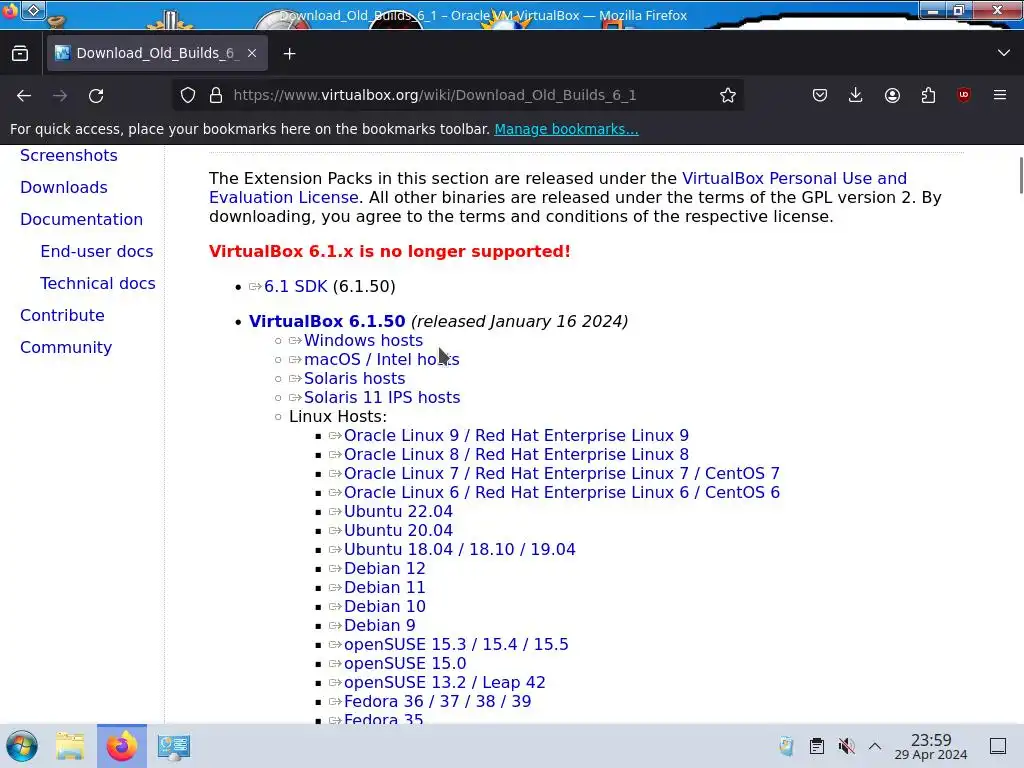Open Technical docs sidebar link

point(97,283)
